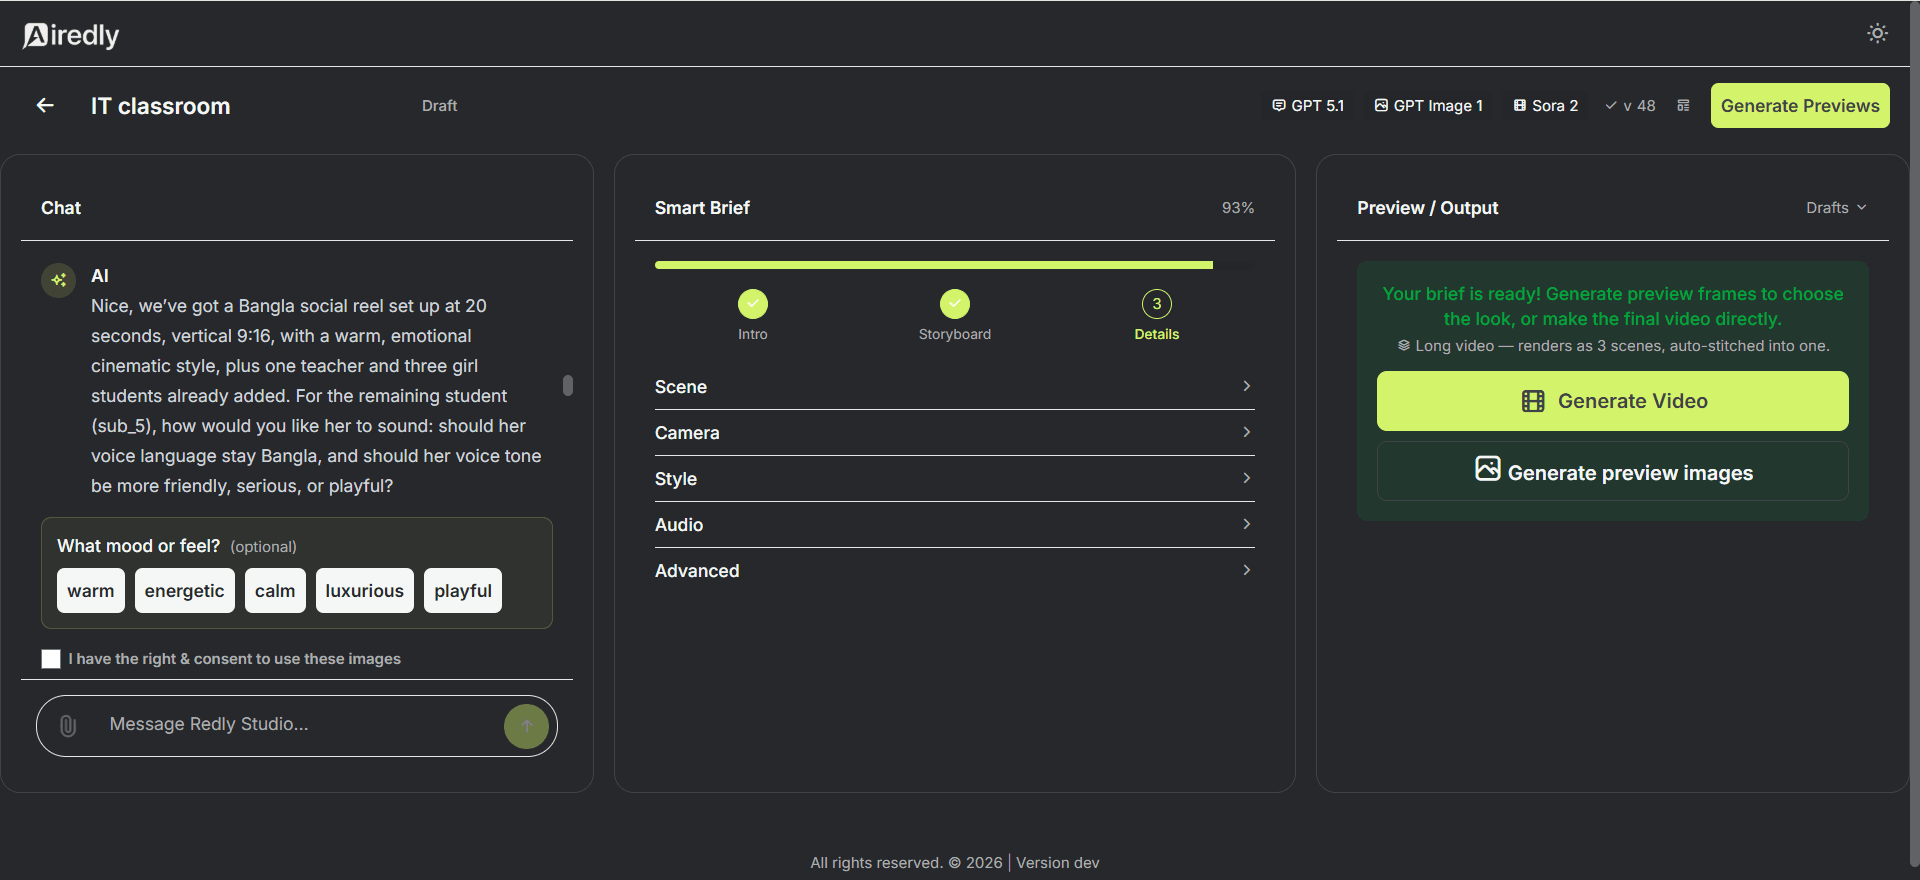Click the paperclip attachment icon

(x=68, y=726)
